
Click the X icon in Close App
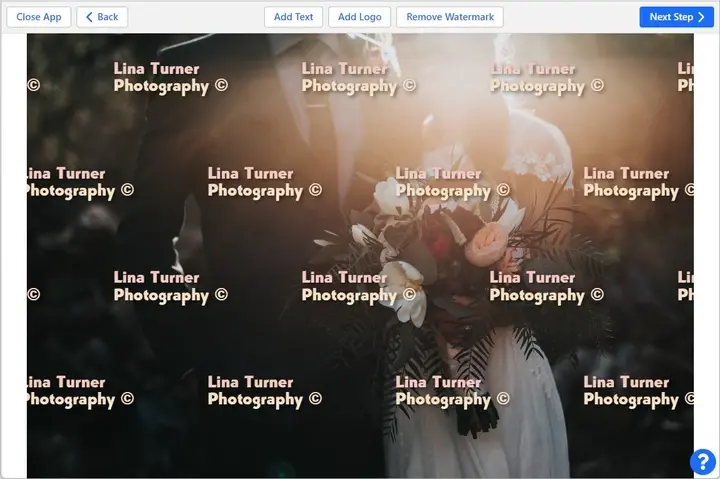[39, 17]
